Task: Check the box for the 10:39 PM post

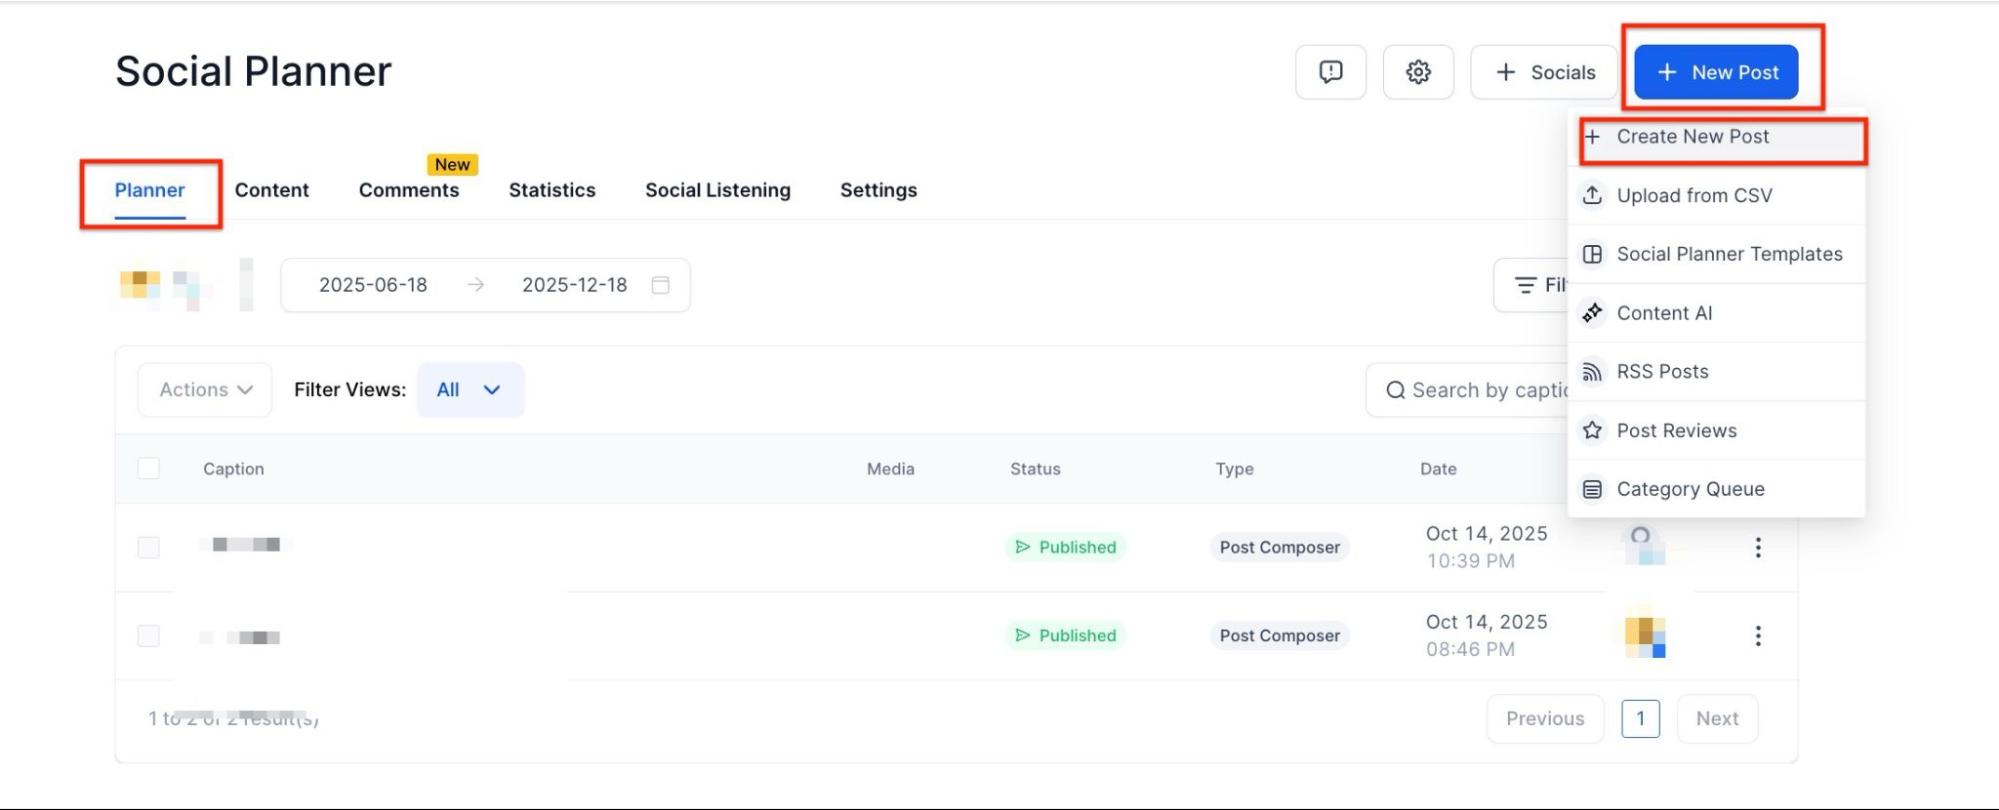Action: [149, 547]
